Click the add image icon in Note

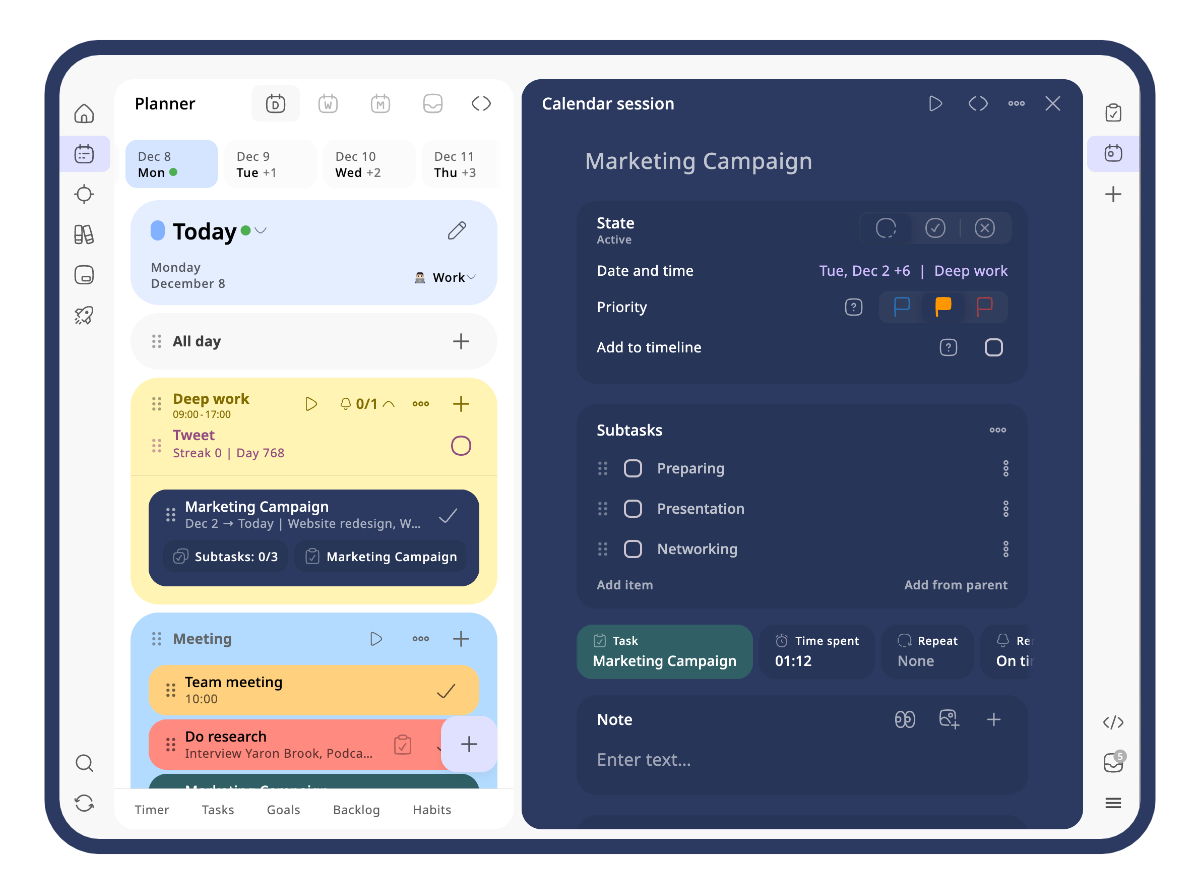(949, 719)
